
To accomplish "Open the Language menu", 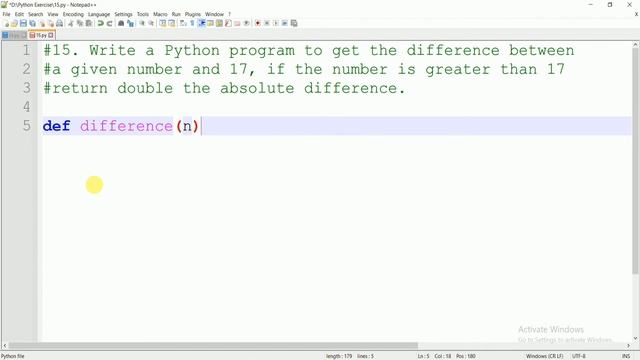I will pos(99,14).
